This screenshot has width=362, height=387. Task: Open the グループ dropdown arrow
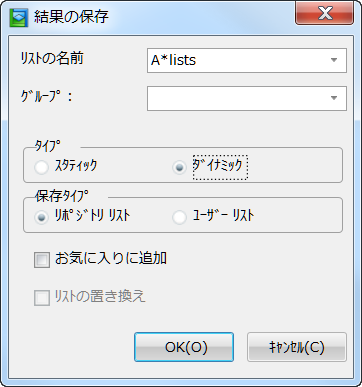(x=334, y=98)
